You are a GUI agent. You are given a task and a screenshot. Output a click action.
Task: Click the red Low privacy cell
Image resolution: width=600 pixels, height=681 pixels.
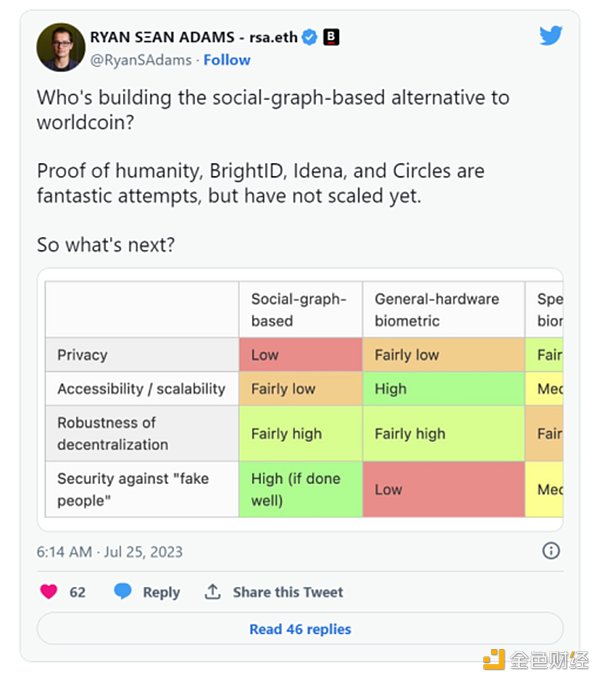pyautogui.click(x=300, y=355)
